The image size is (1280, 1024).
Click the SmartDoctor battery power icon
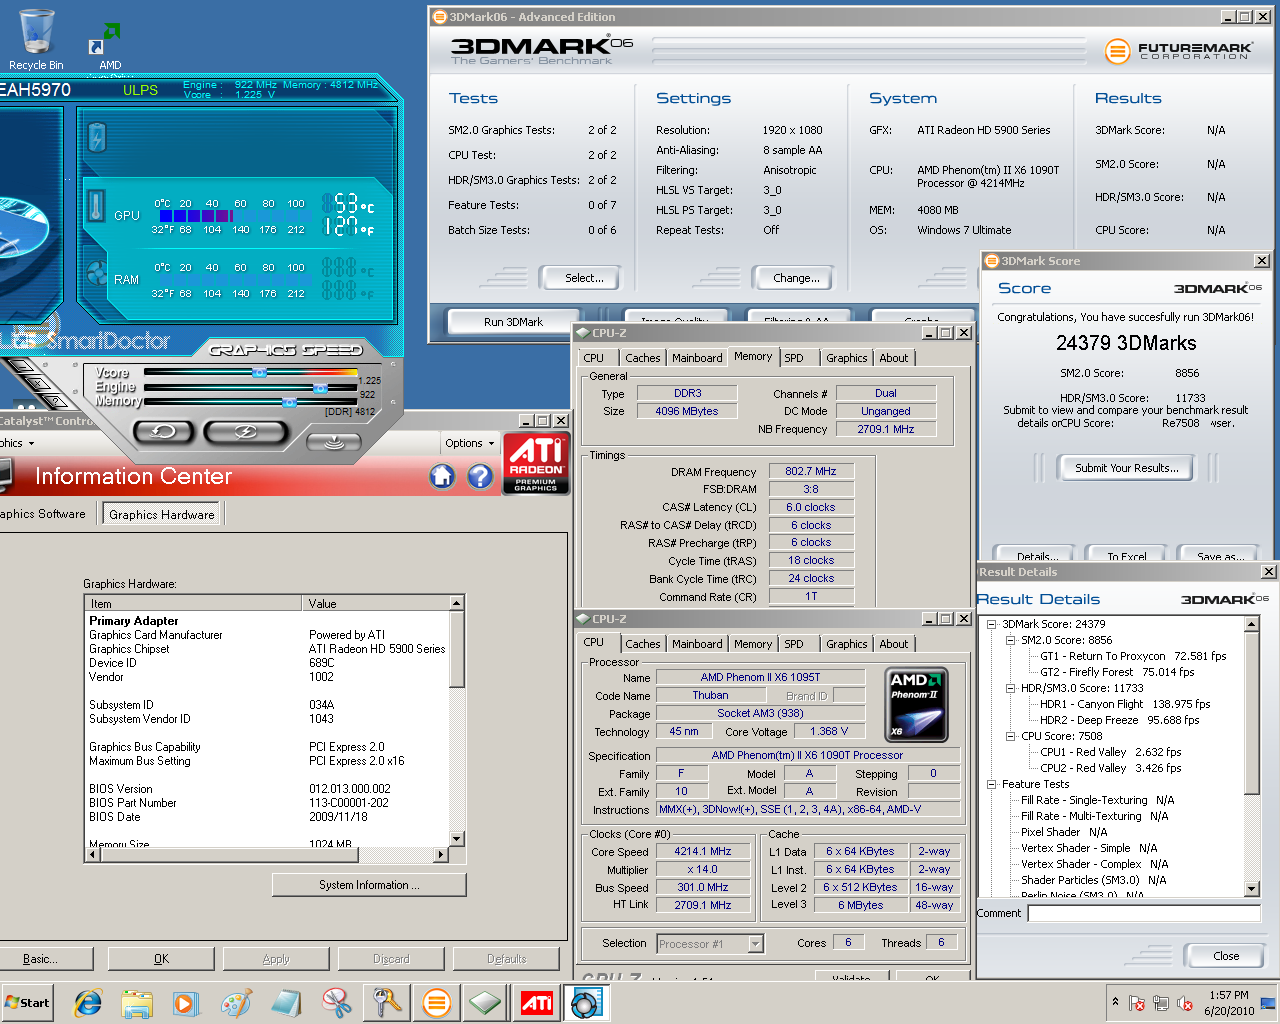click(97, 136)
